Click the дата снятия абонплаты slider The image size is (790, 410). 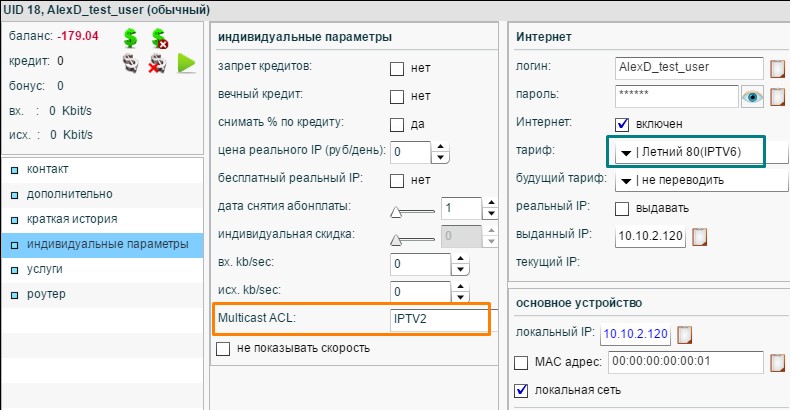414,210
